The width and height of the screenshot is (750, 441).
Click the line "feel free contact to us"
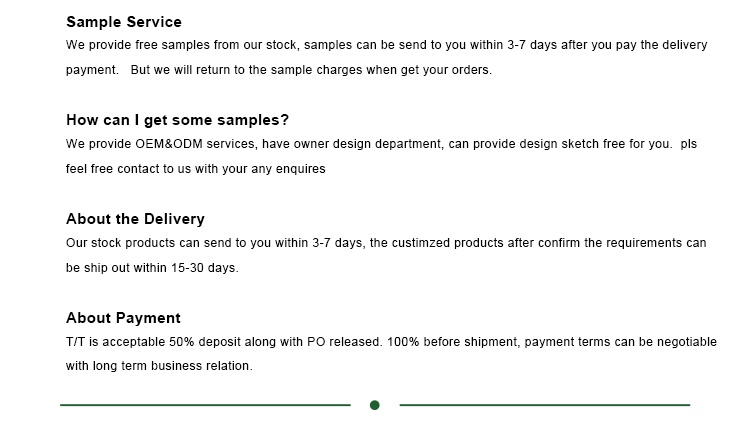click(x=195, y=169)
